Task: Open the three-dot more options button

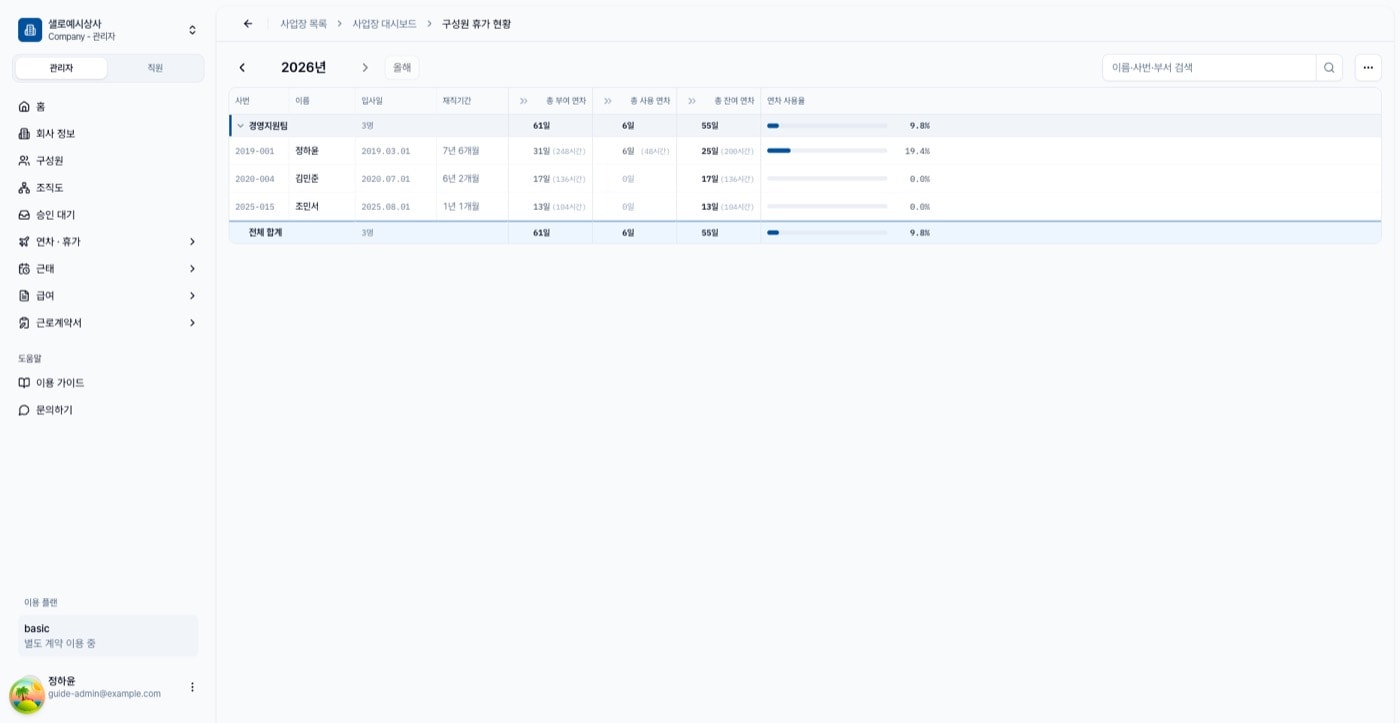Action: [x=1368, y=67]
